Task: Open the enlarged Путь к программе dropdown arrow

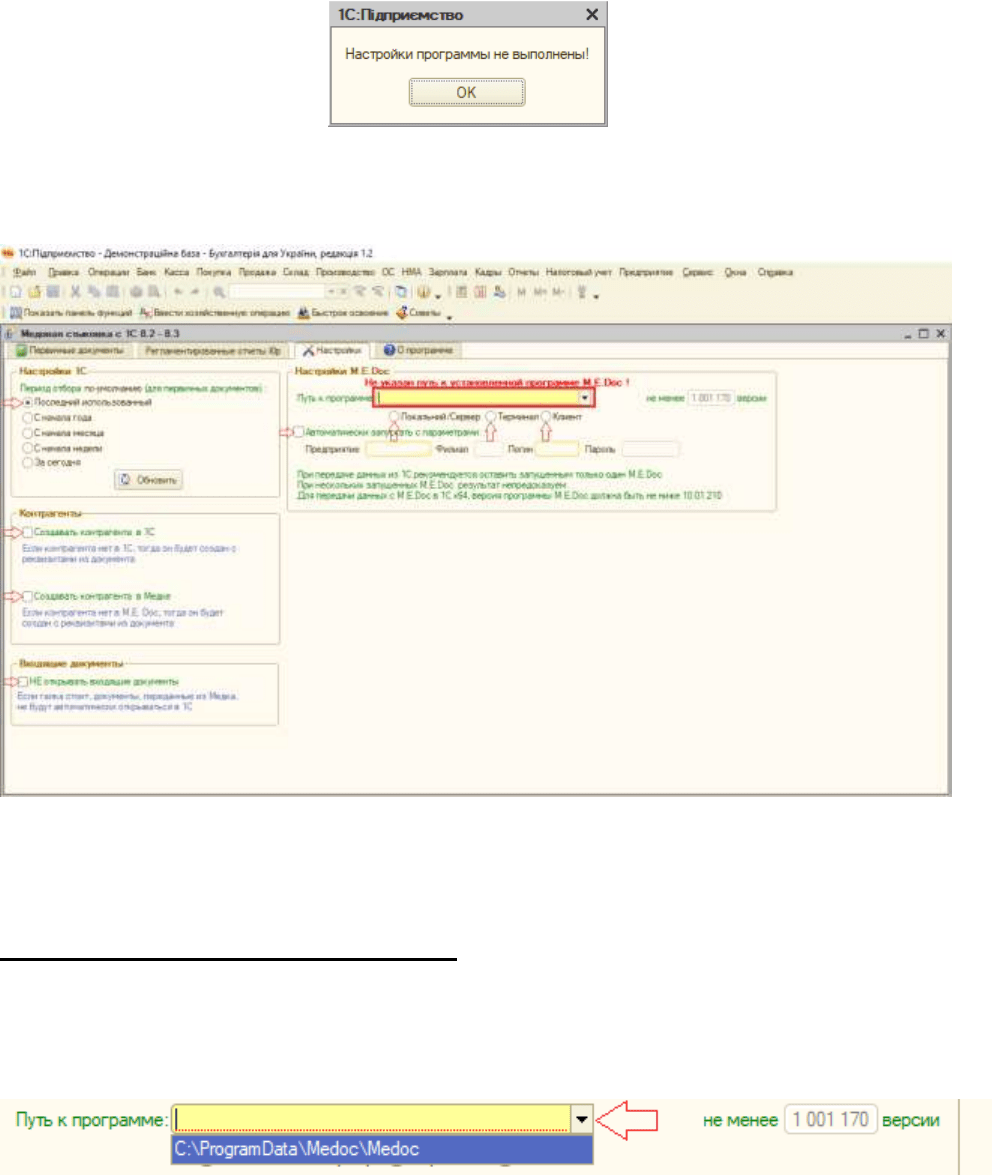Action: click(x=581, y=1120)
